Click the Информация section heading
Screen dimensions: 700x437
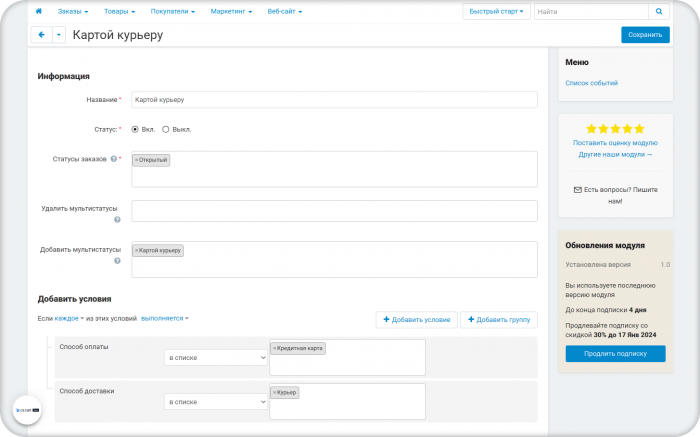click(63, 76)
